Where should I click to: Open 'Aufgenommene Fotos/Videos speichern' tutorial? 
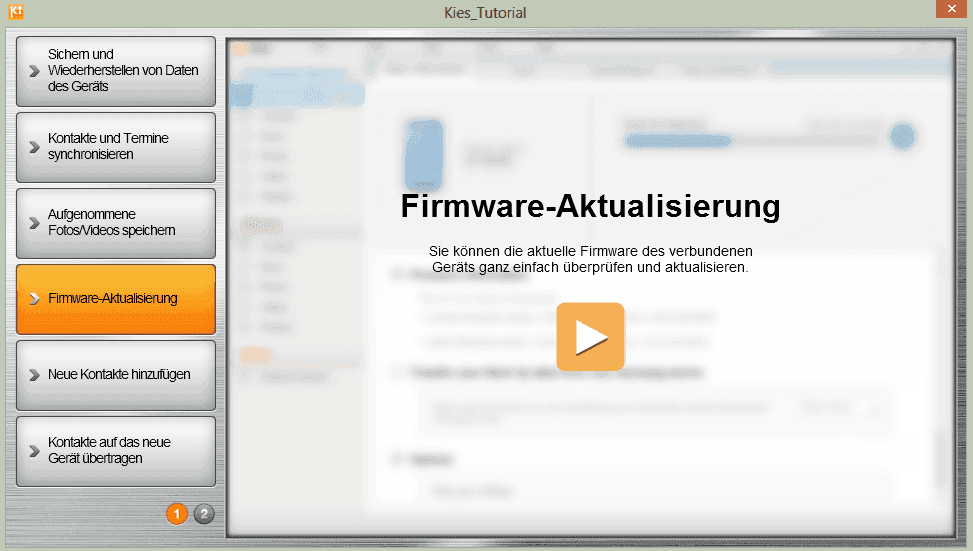click(116, 223)
